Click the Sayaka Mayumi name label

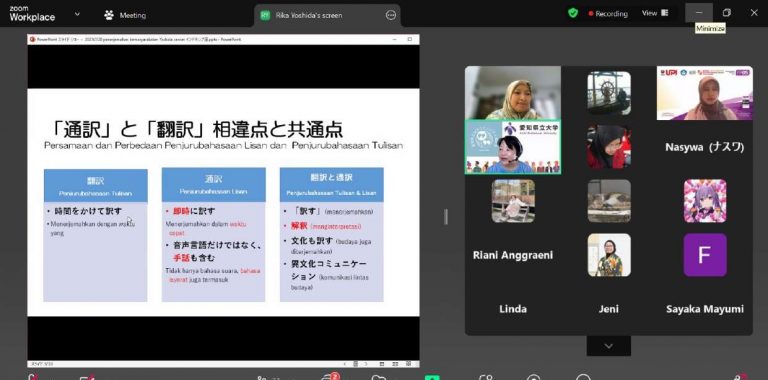[x=705, y=309]
